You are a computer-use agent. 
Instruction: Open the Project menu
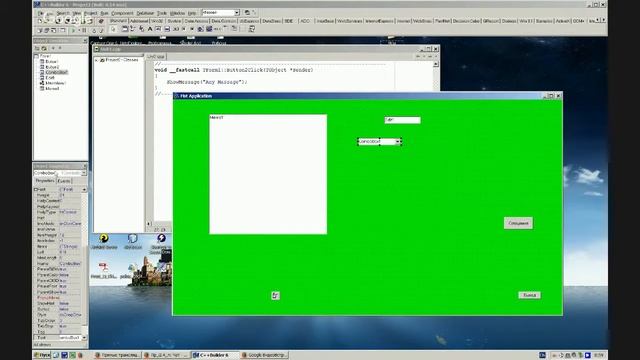point(91,13)
